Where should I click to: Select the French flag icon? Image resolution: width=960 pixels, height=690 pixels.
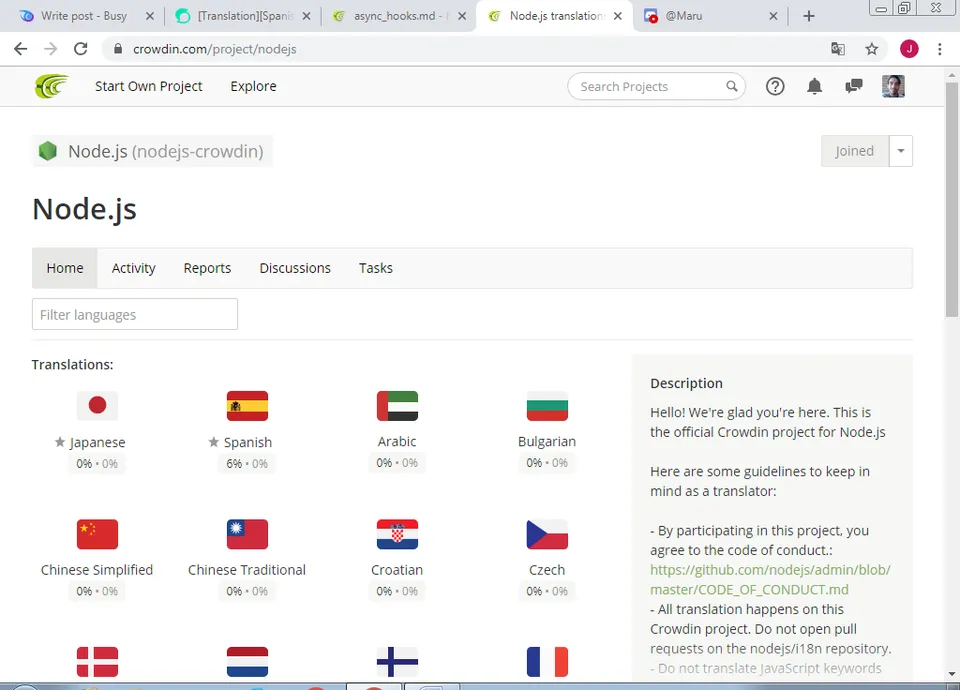tap(547, 662)
